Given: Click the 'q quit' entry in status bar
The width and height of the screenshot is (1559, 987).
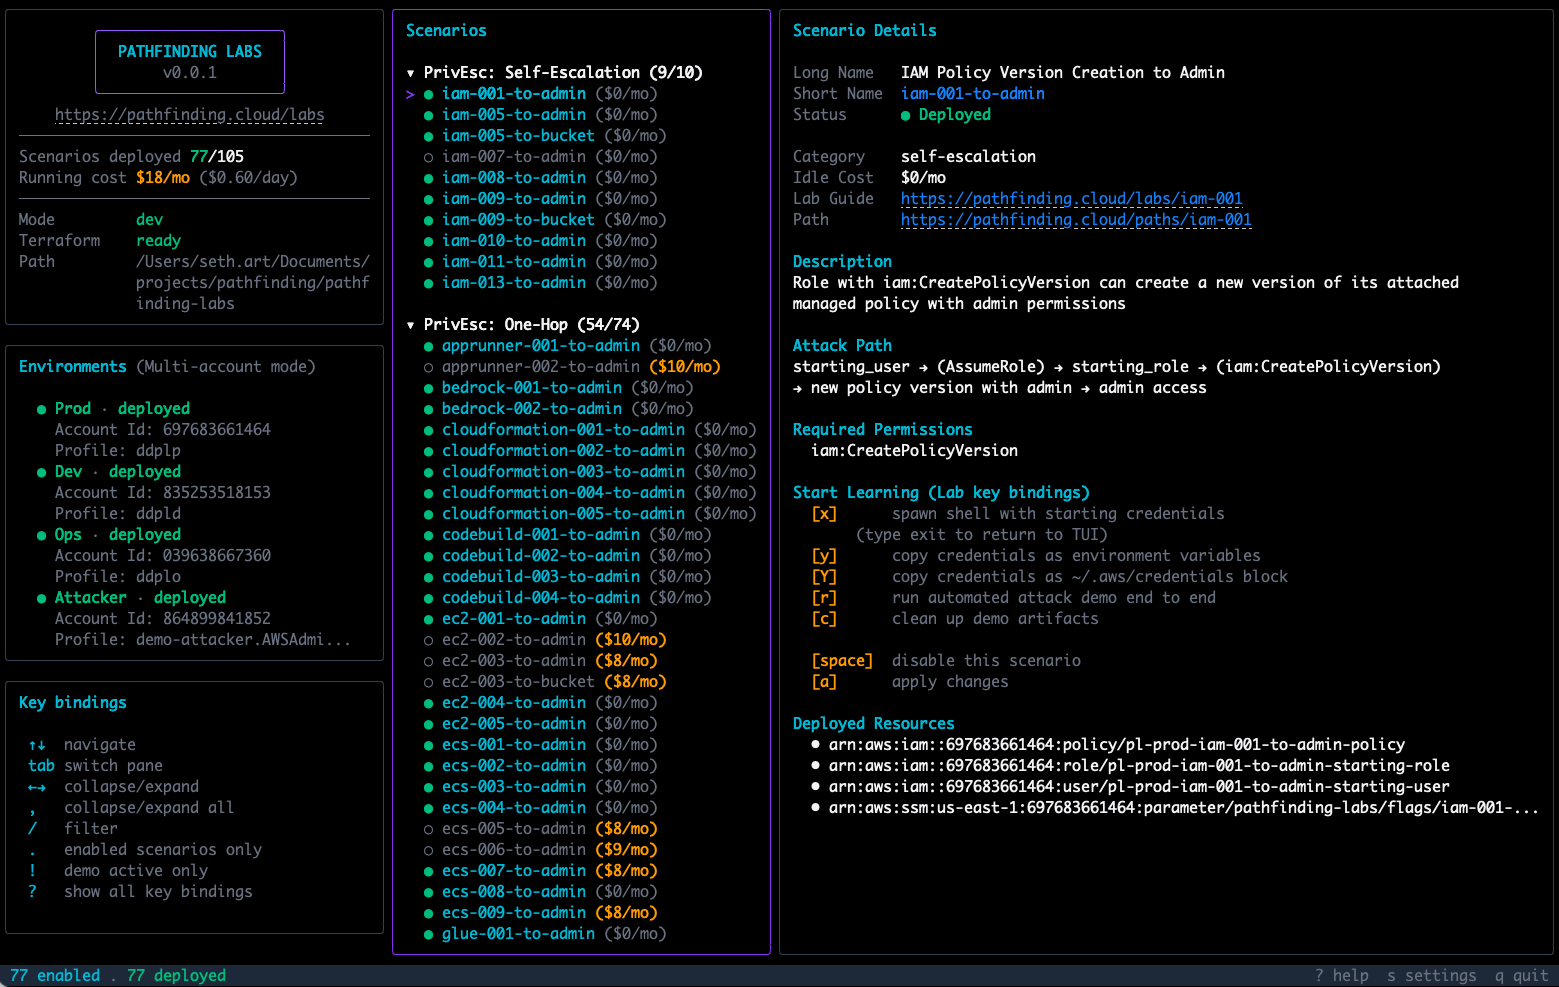Looking at the screenshot, I should (x=1522, y=976).
